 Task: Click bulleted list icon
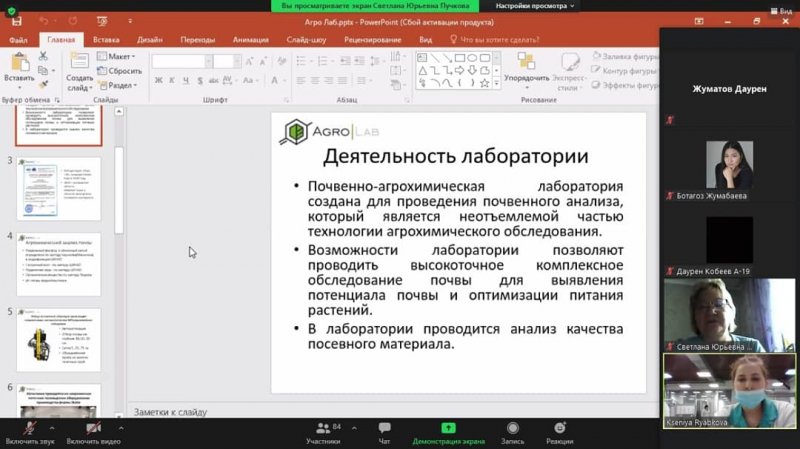point(303,61)
